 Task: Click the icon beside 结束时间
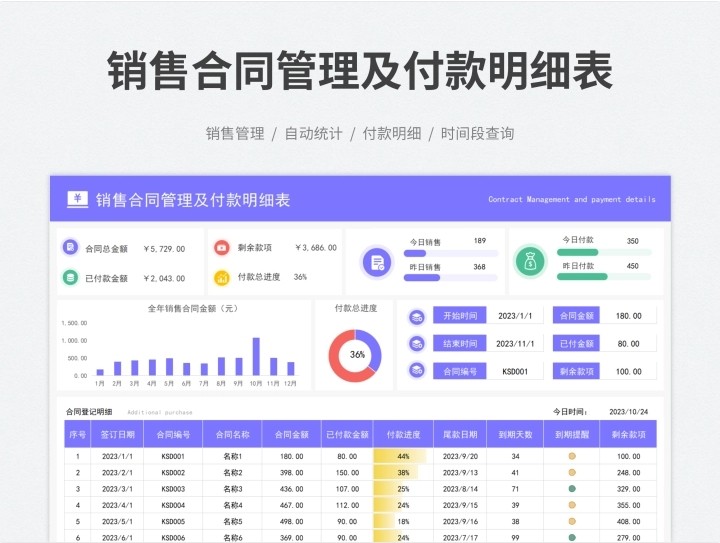point(417,344)
